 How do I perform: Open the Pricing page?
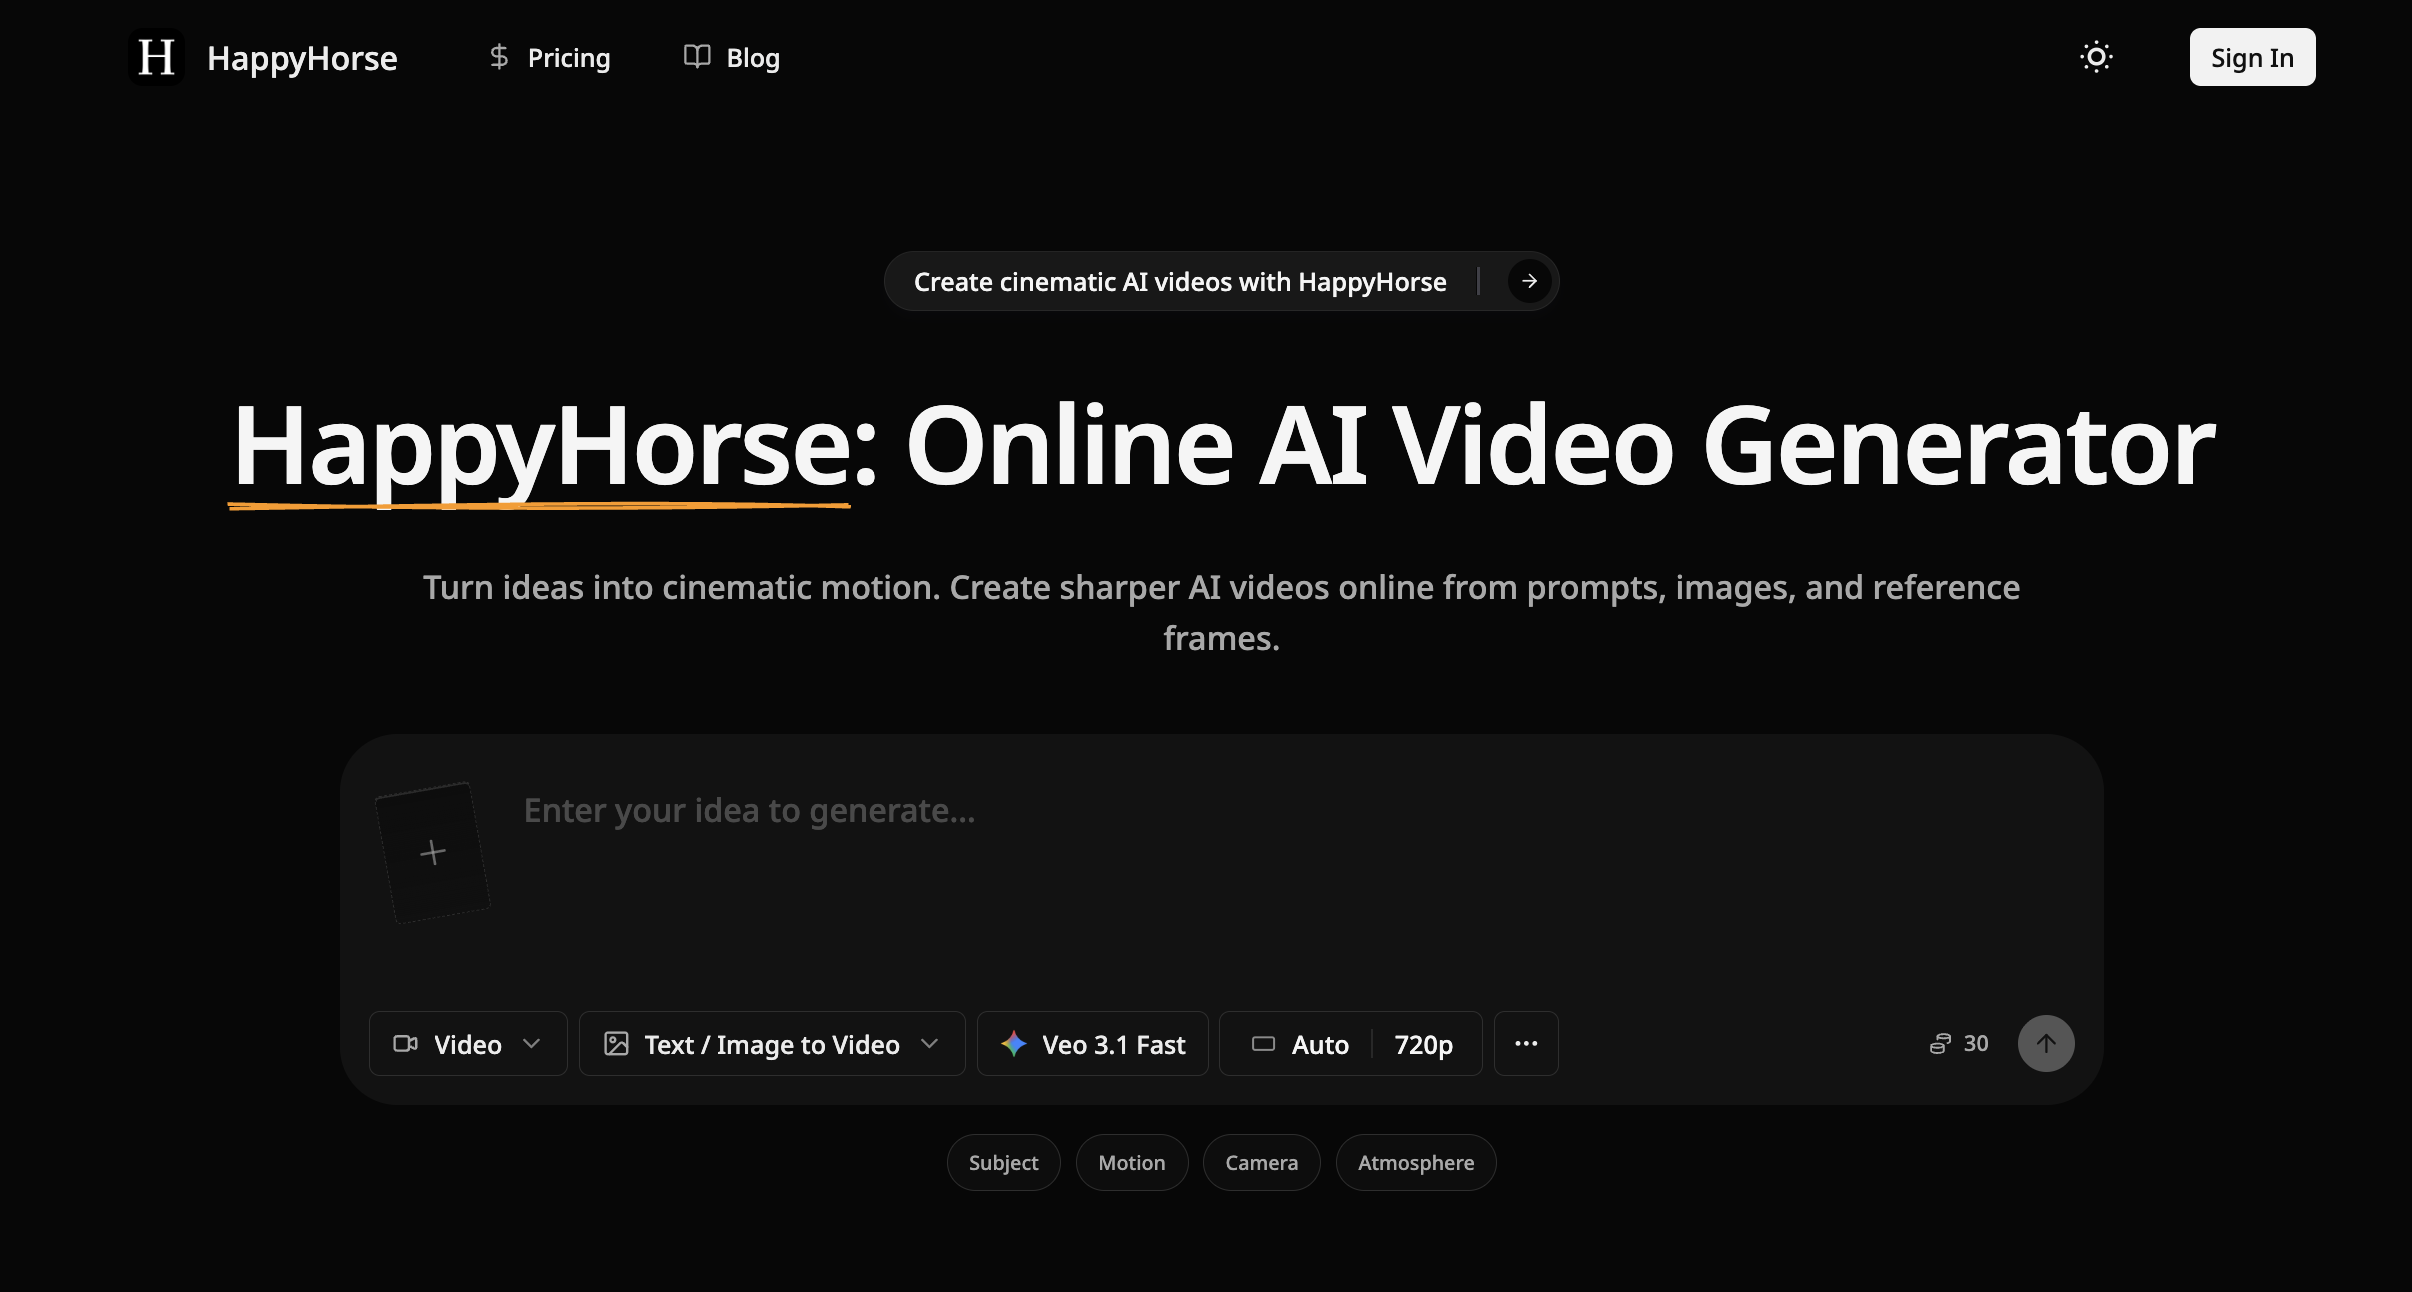point(569,57)
